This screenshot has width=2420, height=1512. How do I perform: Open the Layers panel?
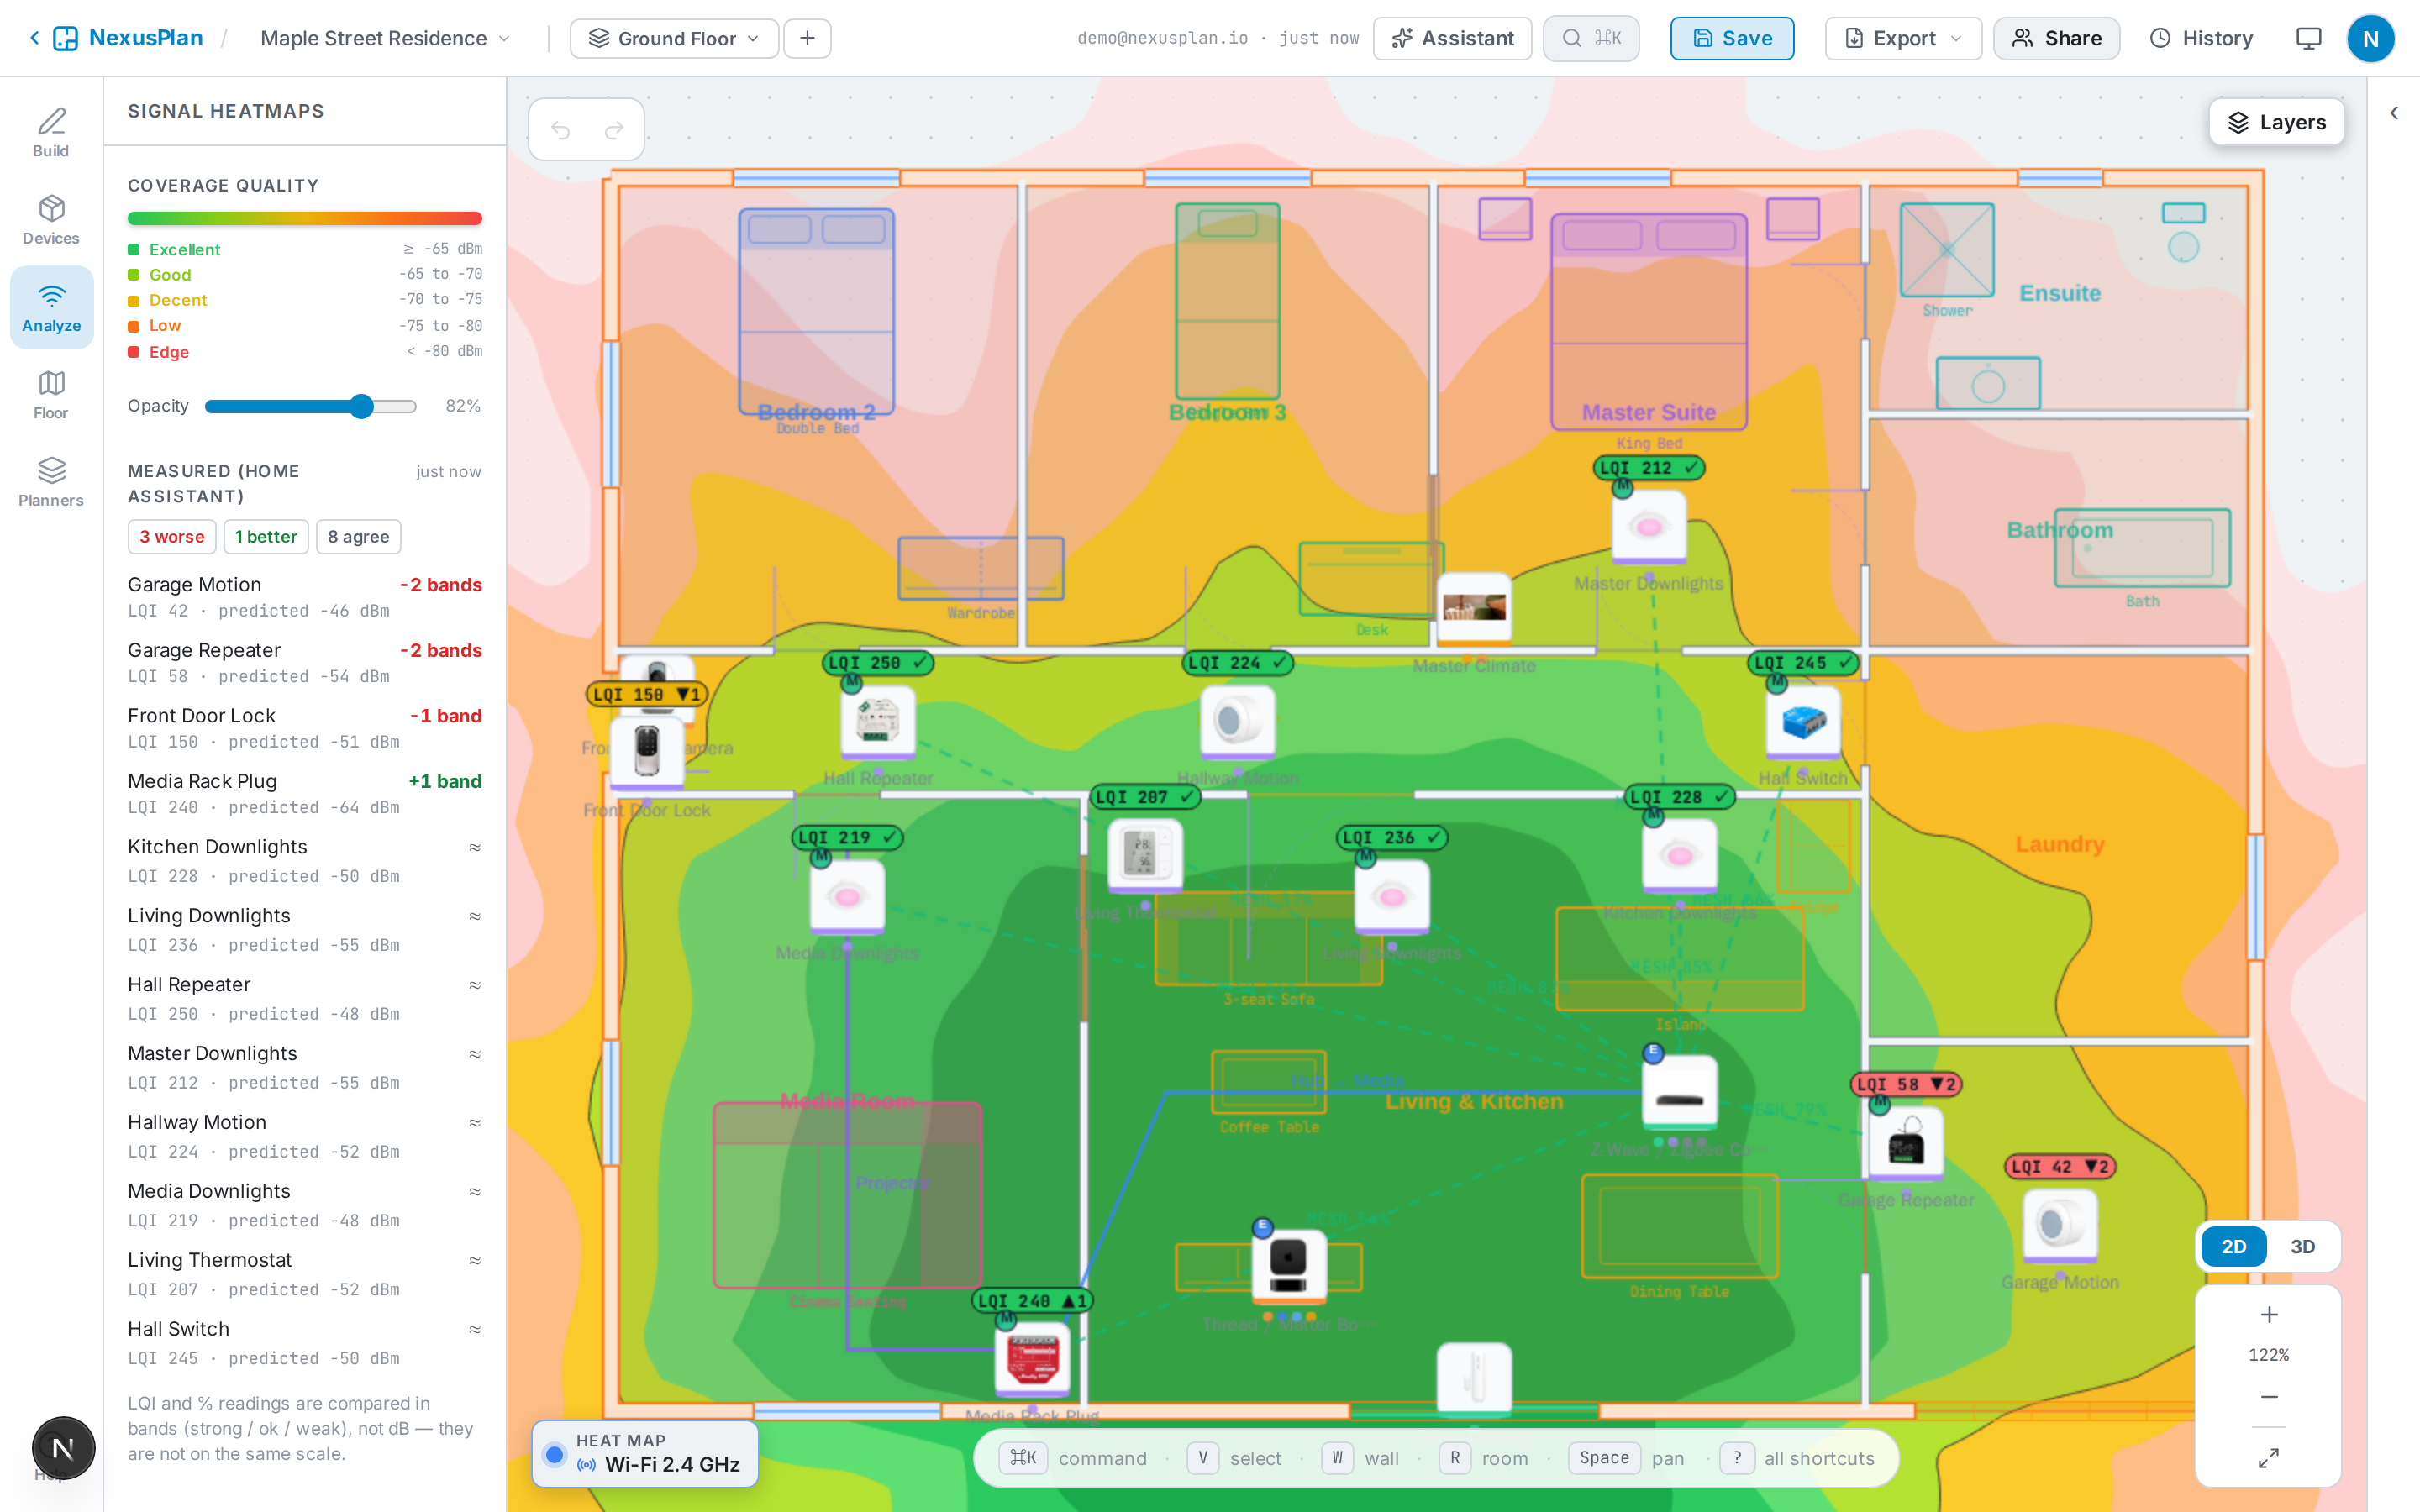coord(2276,122)
